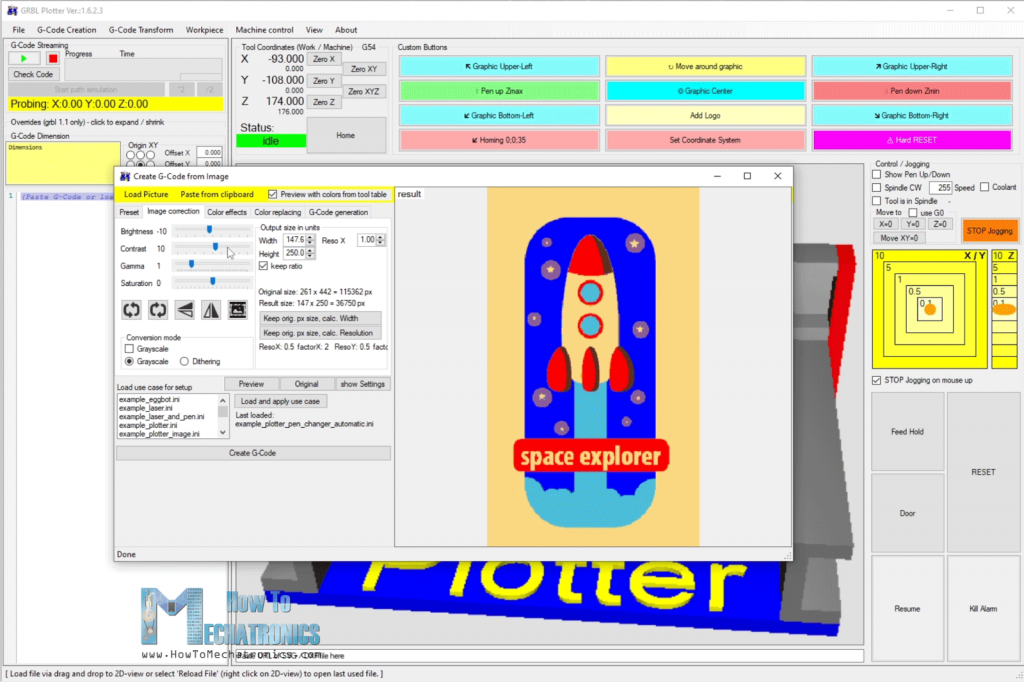Click the red stop streaming icon
Image resolution: width=1024 pixels, height=682 pixels.
click(x=53, y=58)
